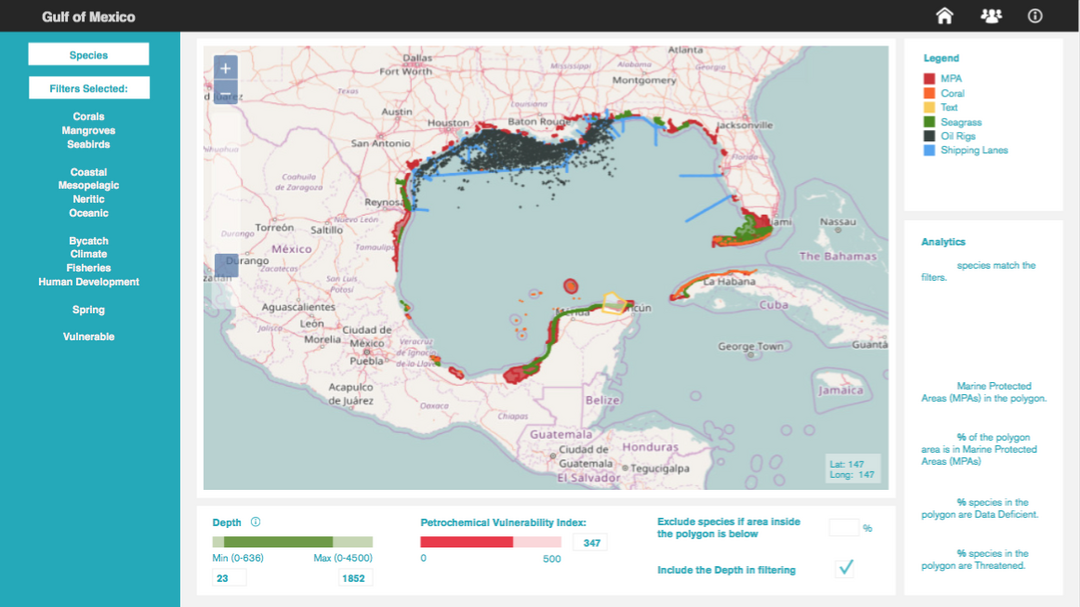
Task: Open the Species panel
Action: point(89,55)
